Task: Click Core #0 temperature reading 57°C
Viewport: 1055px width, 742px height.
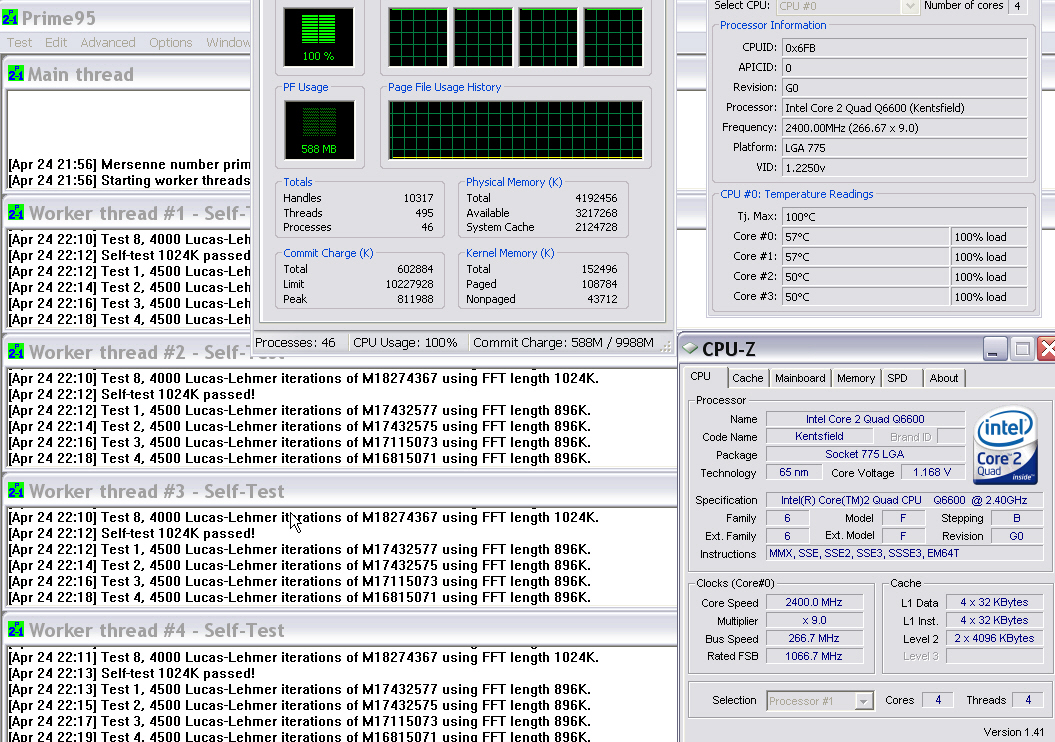Action: (x=865, y=237)
